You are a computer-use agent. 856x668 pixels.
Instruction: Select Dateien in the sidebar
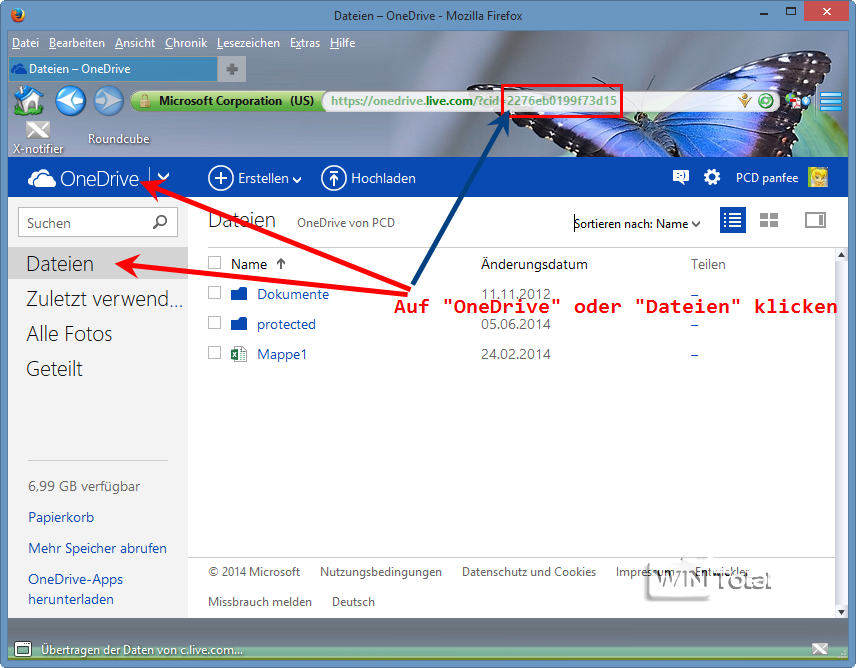(98, 264)
